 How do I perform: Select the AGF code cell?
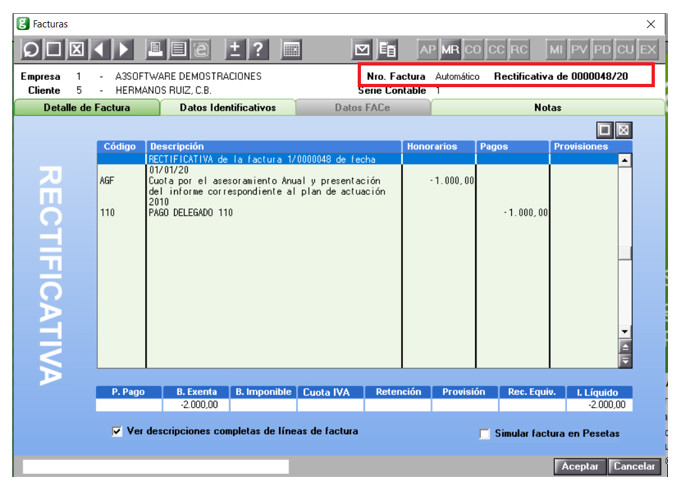(107, 181)
